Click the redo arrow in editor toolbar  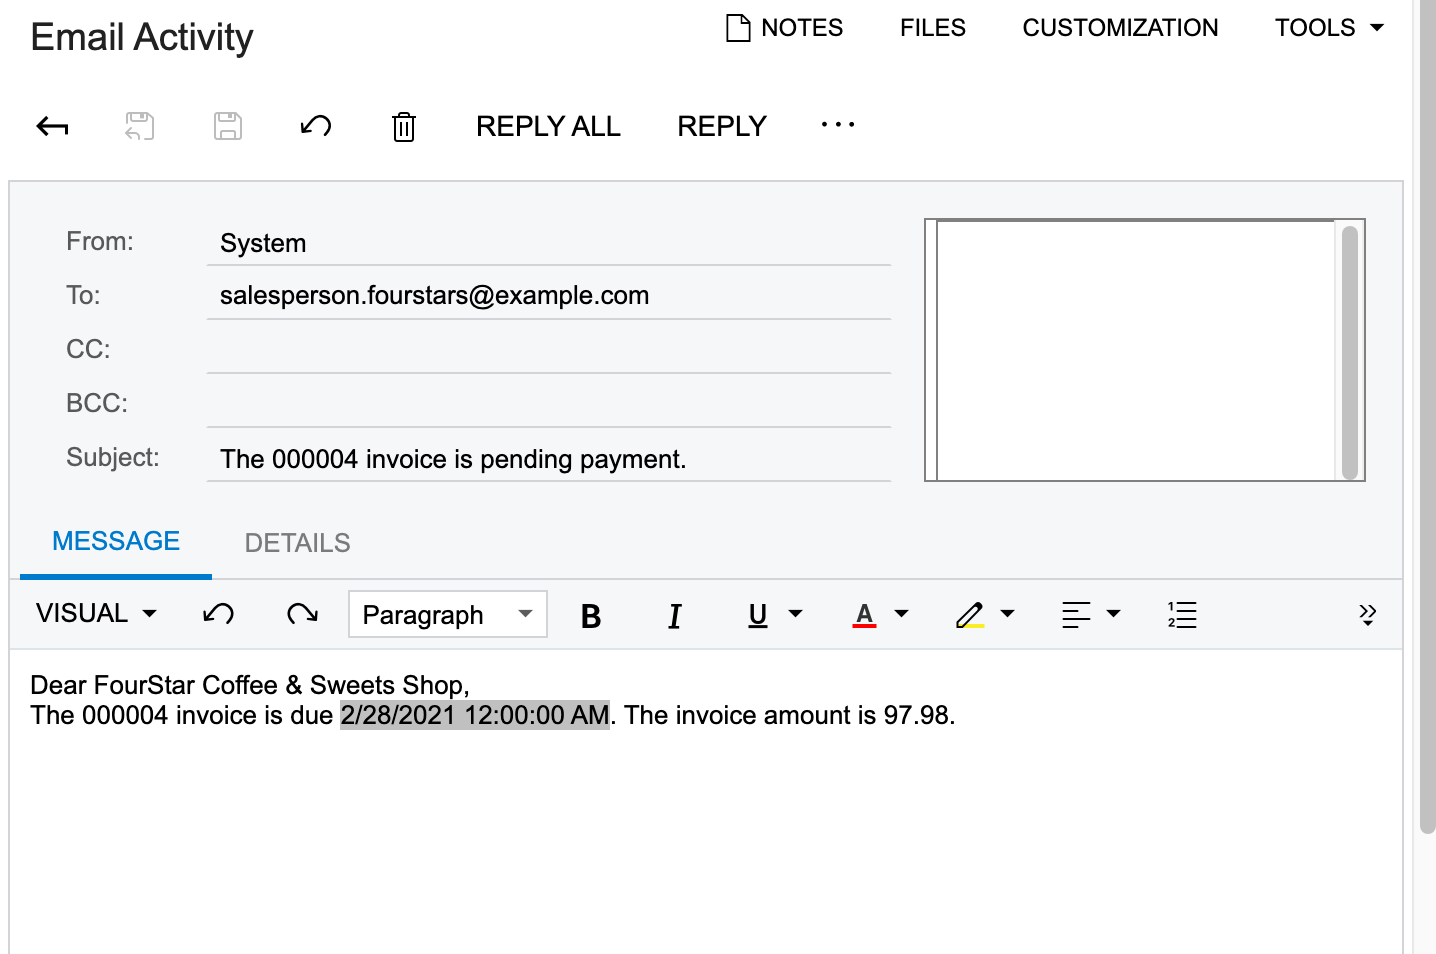(301, 614)
